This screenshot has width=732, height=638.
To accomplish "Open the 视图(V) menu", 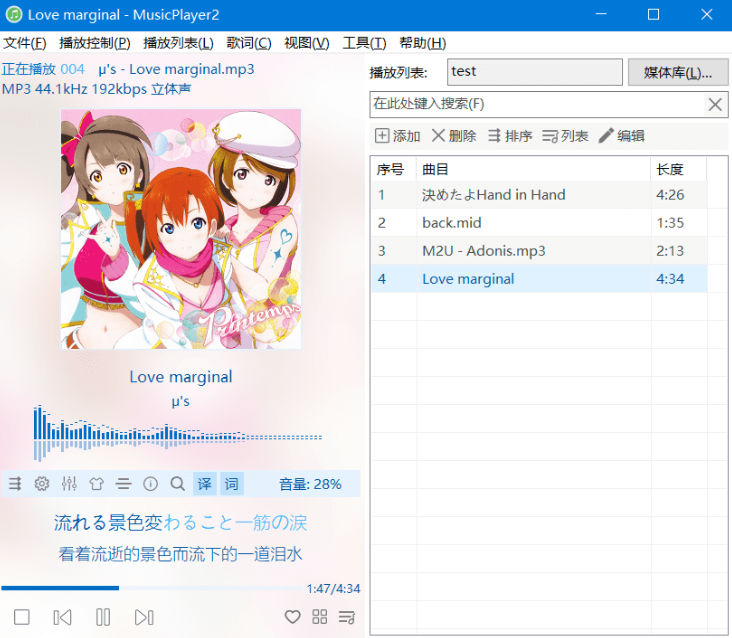I will (x=307, y=43).
